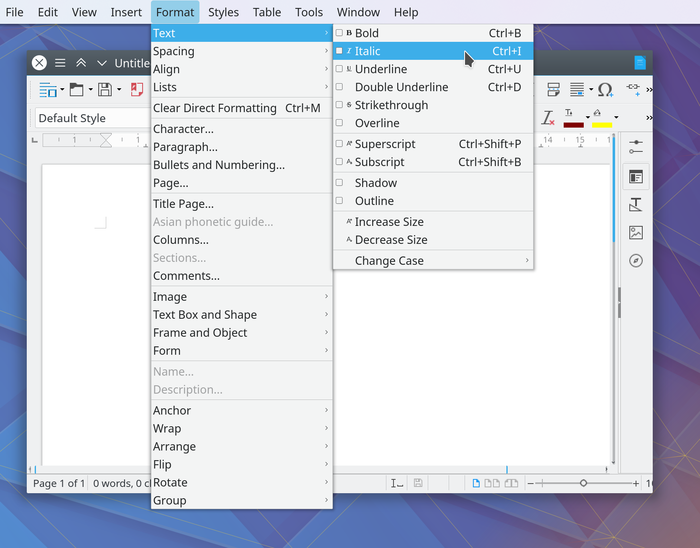Select Bullets and Numbering menu entry
Screen dimensions: 700x548
(x=218, y=165)
